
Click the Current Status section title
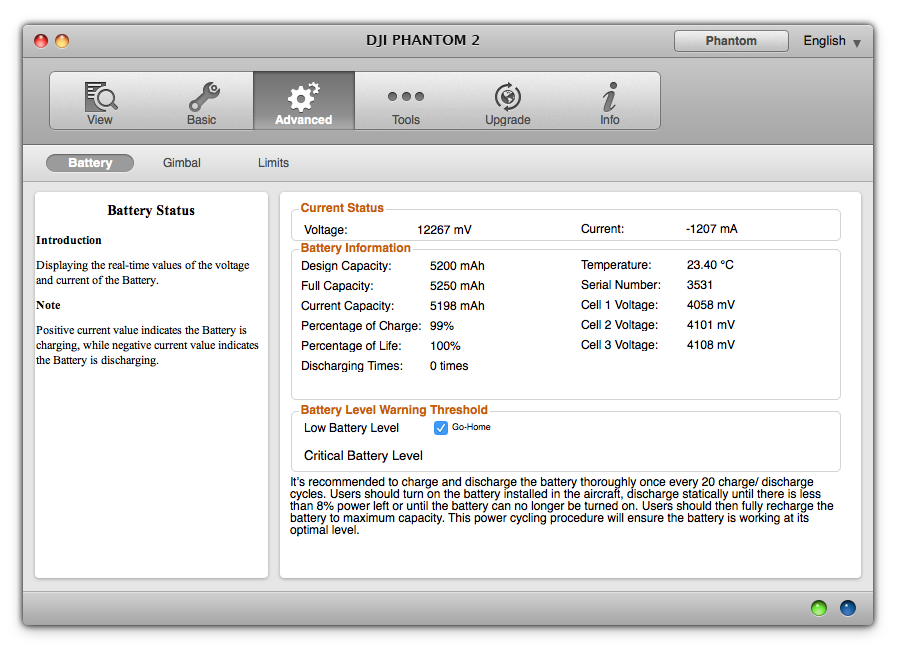(342, 208)
